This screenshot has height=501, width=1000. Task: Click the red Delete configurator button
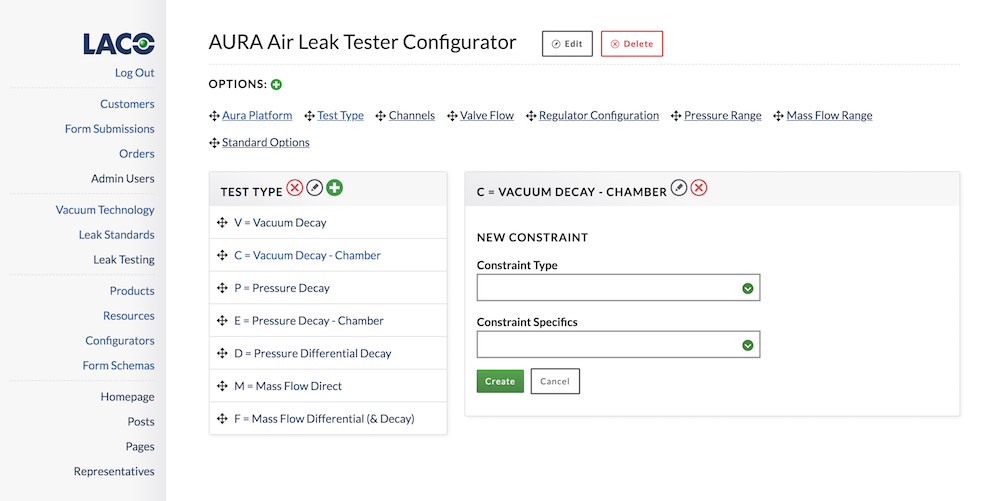(631, 44)
